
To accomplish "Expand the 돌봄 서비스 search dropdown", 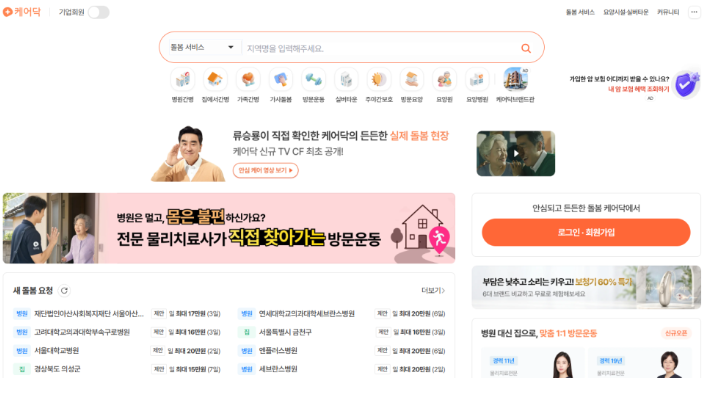I will click(202, 47).
